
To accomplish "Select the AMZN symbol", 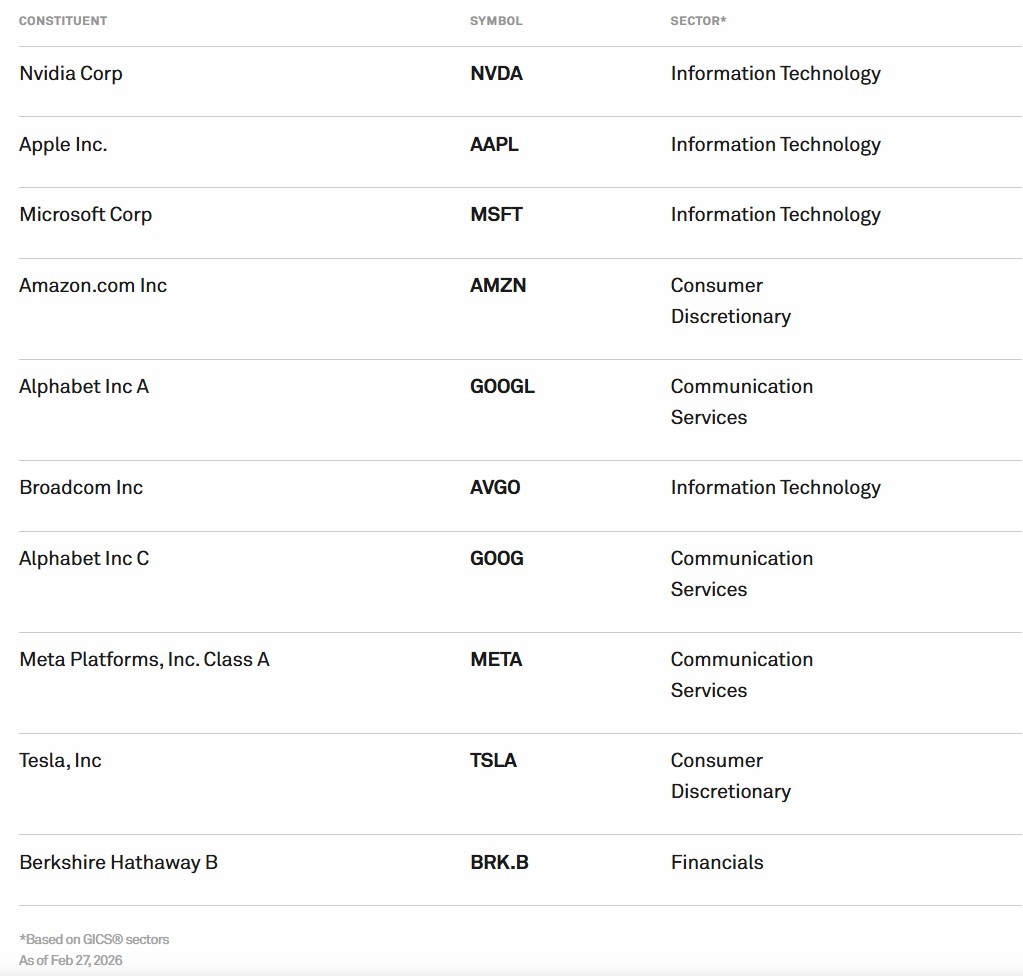I will [x=498, y=286].
